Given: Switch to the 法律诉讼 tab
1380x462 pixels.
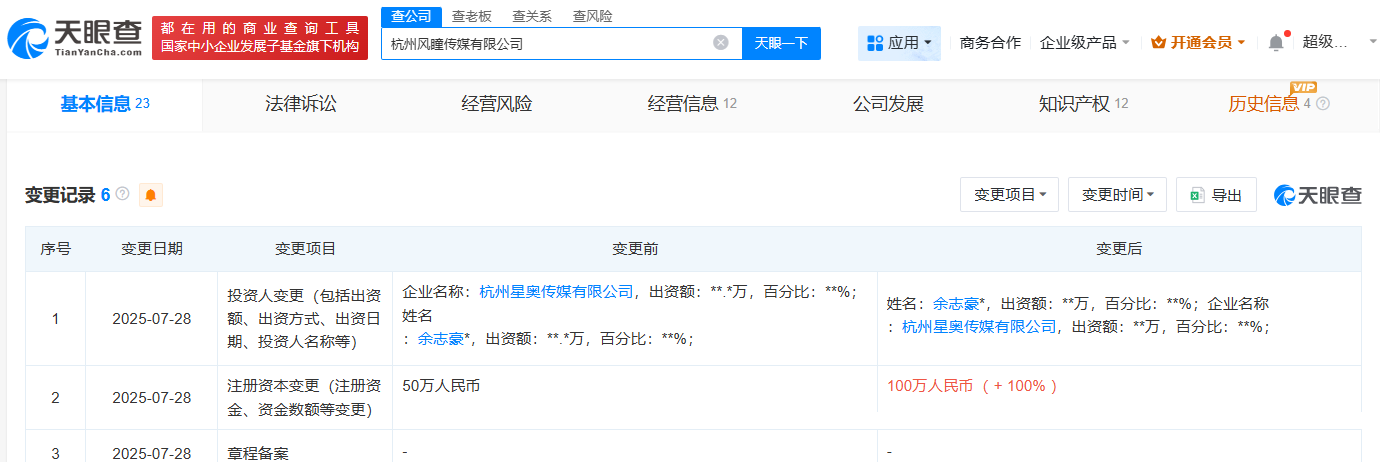Looking at the screenshot, I should pos(301,104).
